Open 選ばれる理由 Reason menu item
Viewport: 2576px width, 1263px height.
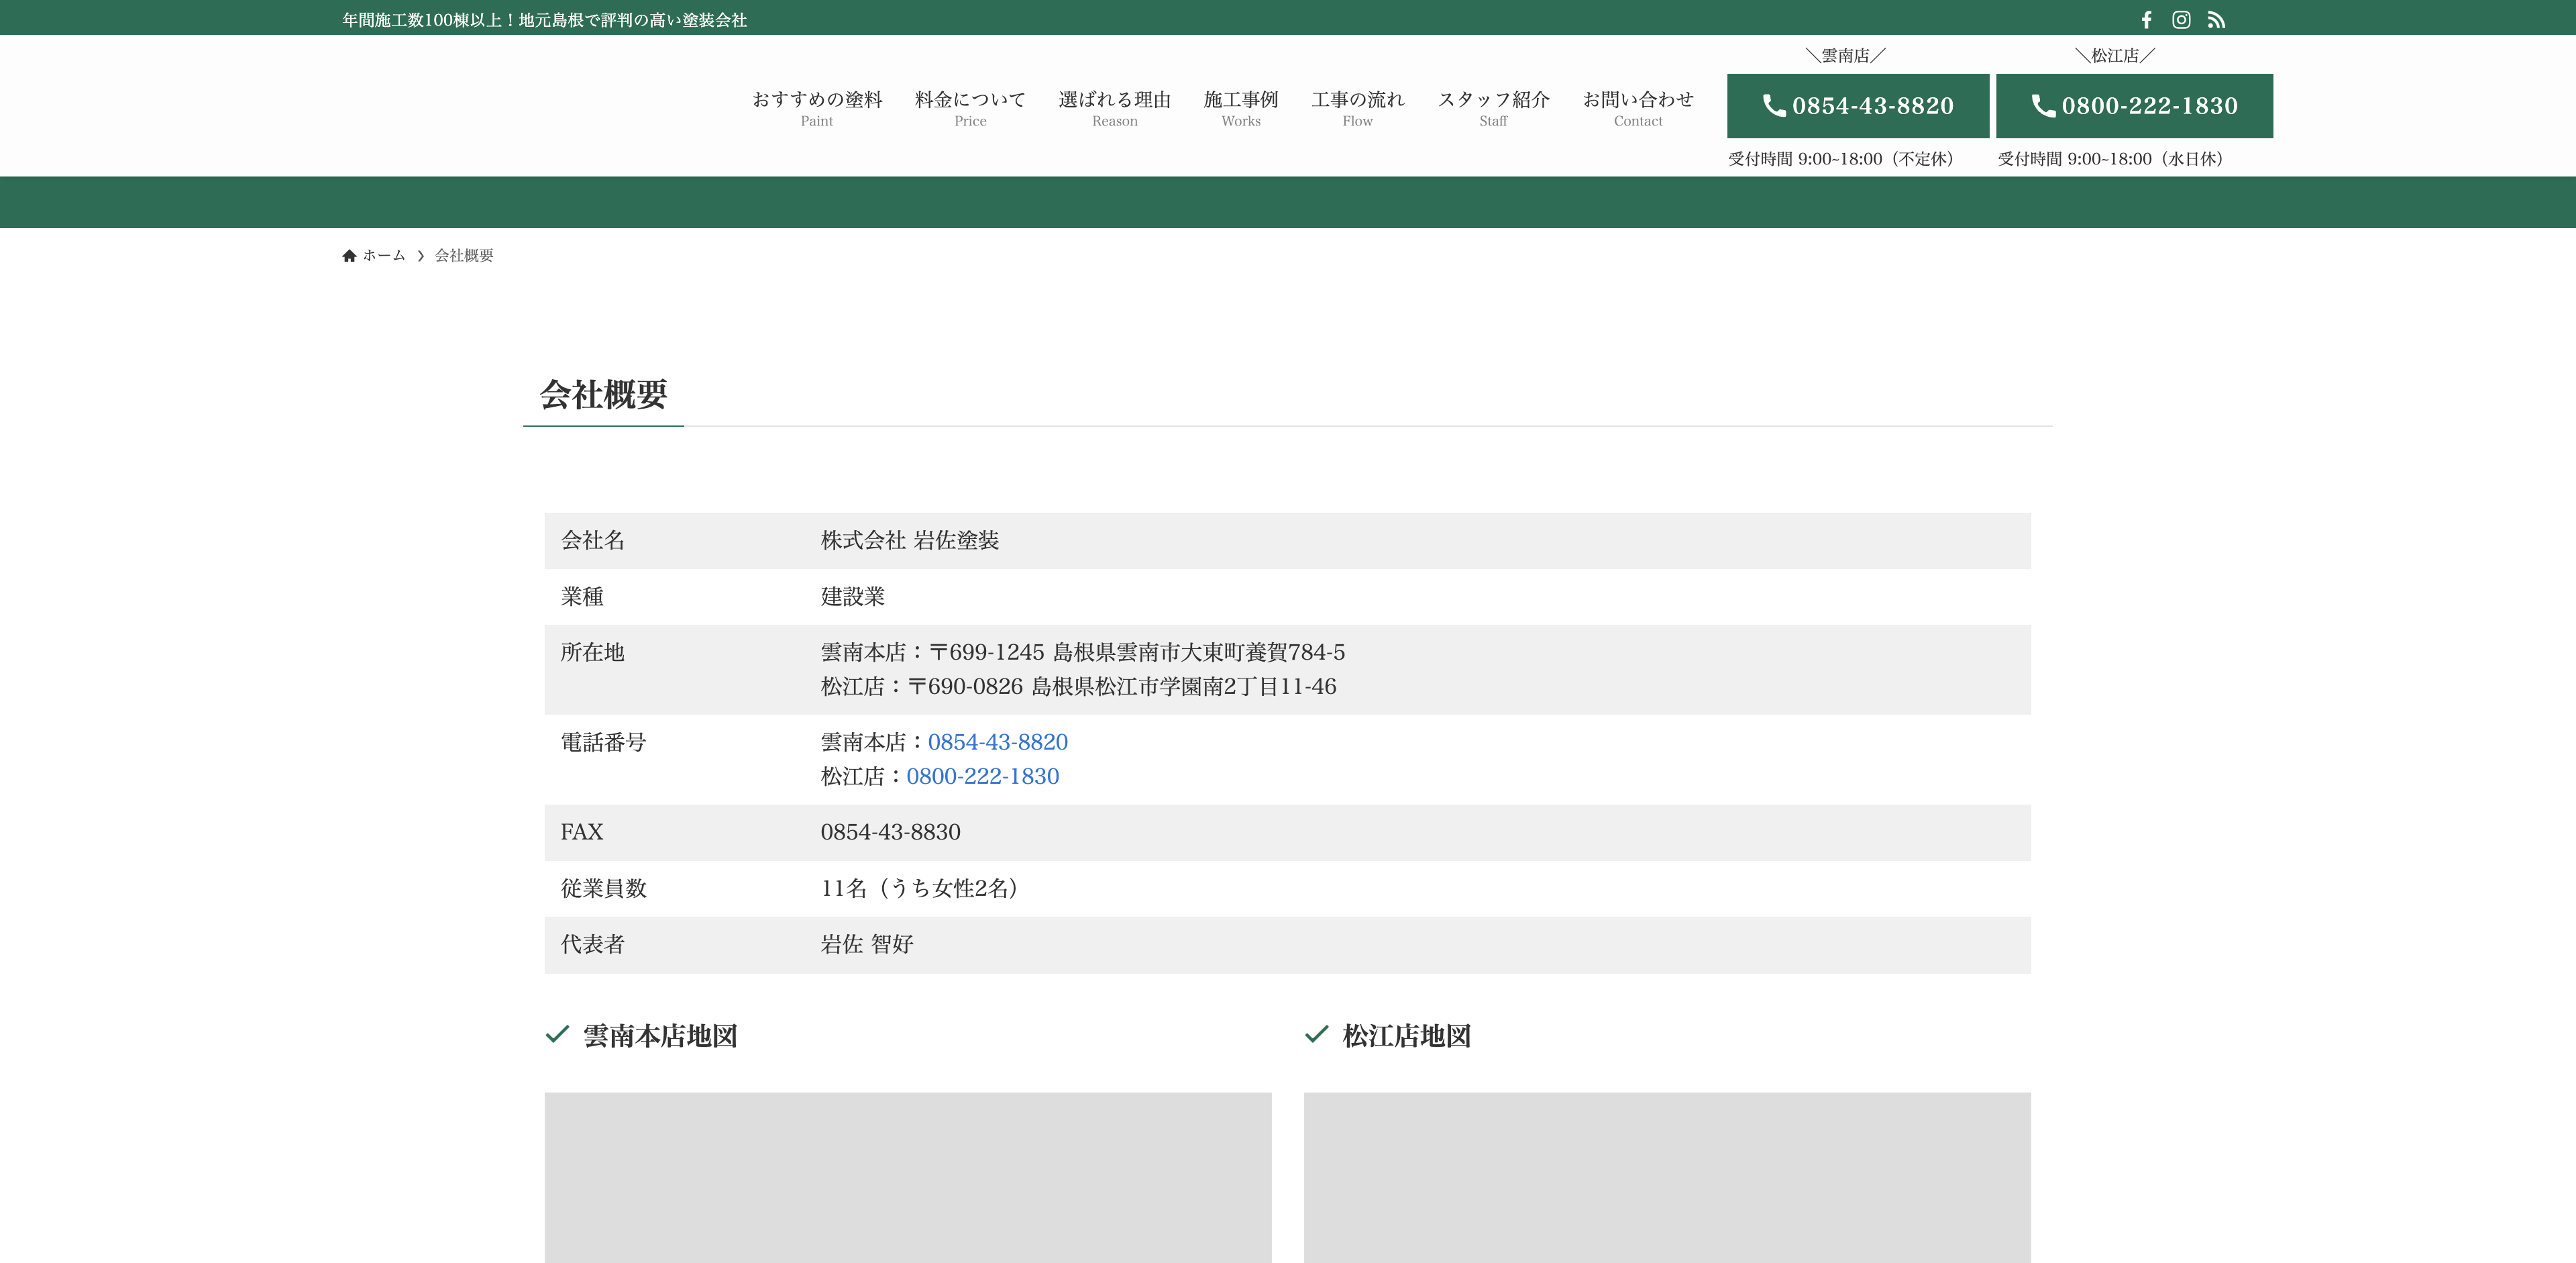(x=1114, y=108)
